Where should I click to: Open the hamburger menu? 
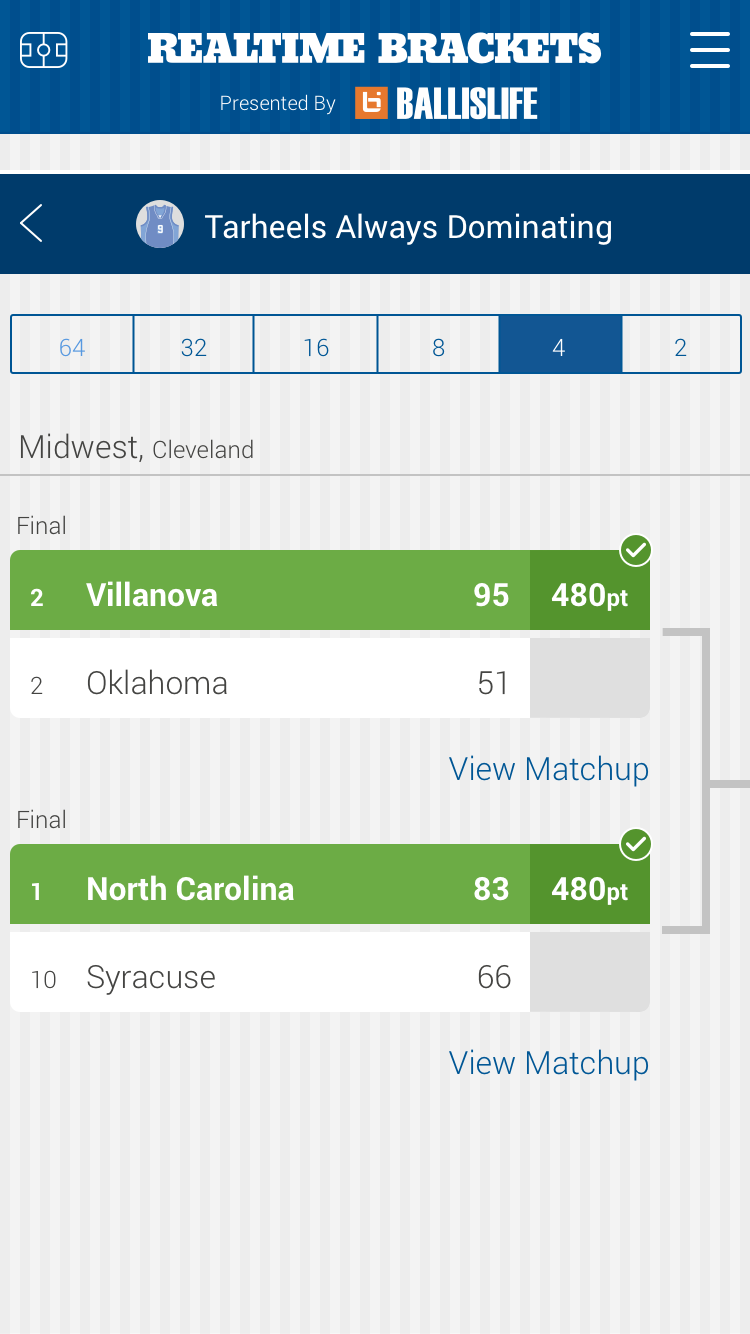point(709,49)
